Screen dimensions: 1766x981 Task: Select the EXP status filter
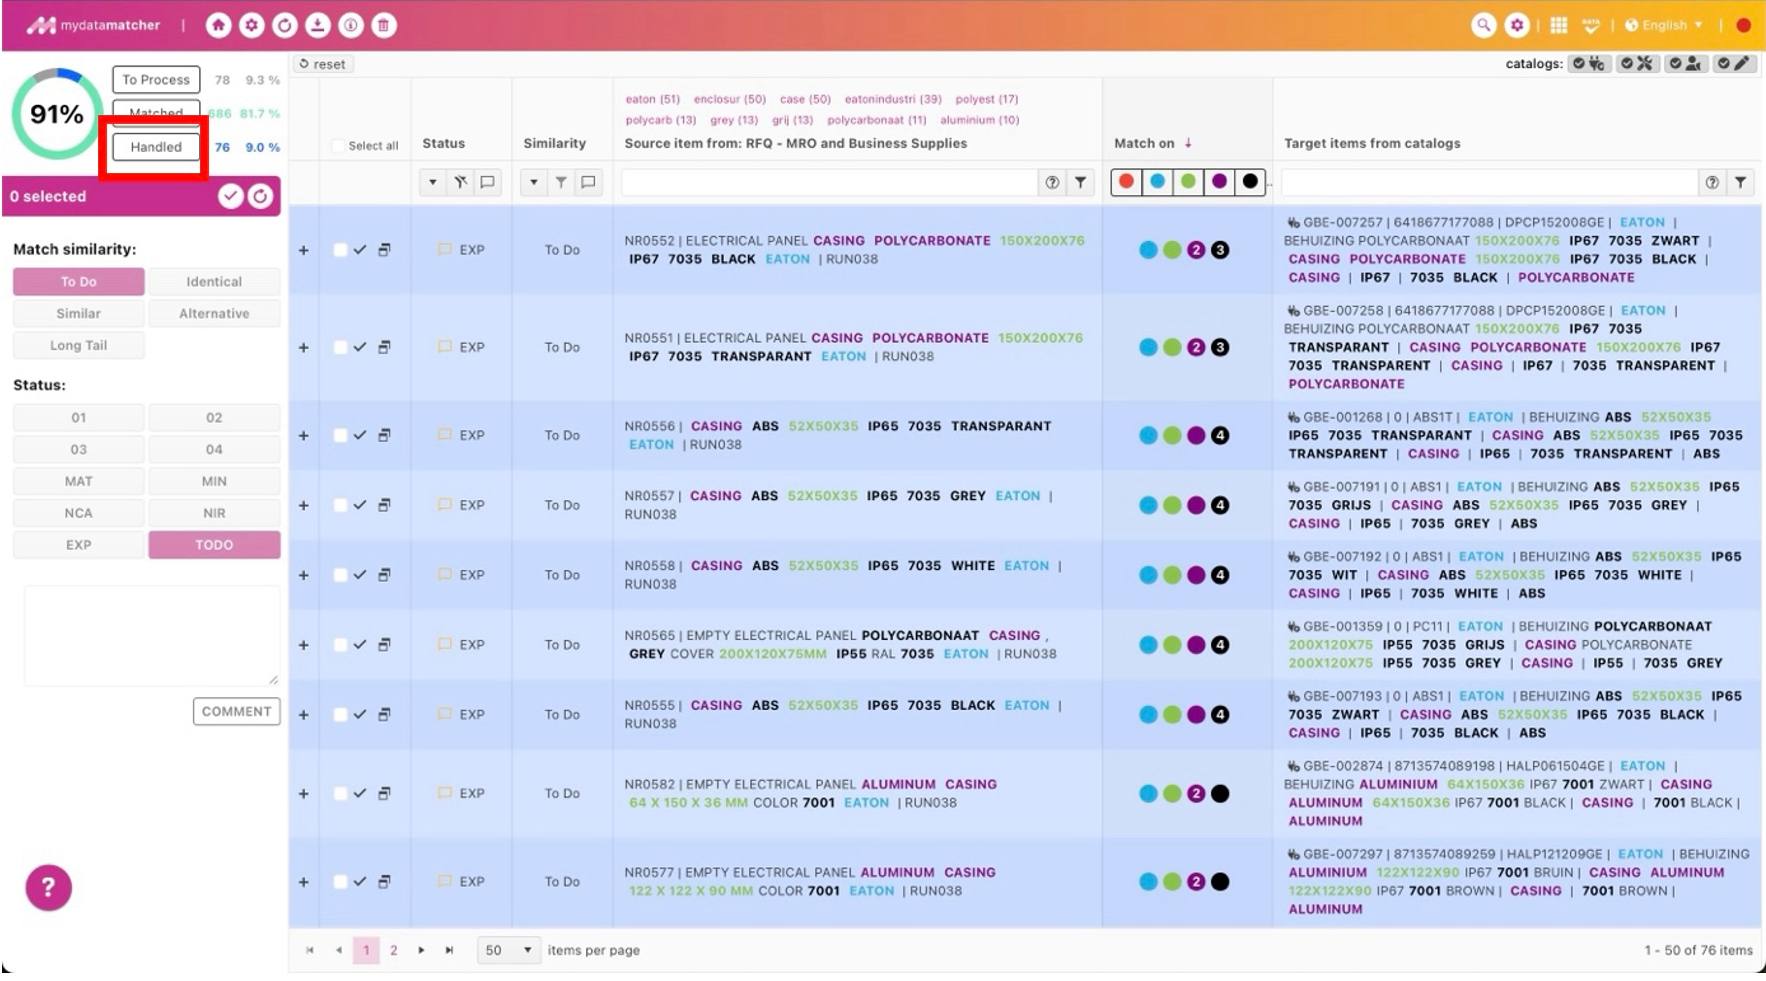pyautogui.click(x=78, y=545)
